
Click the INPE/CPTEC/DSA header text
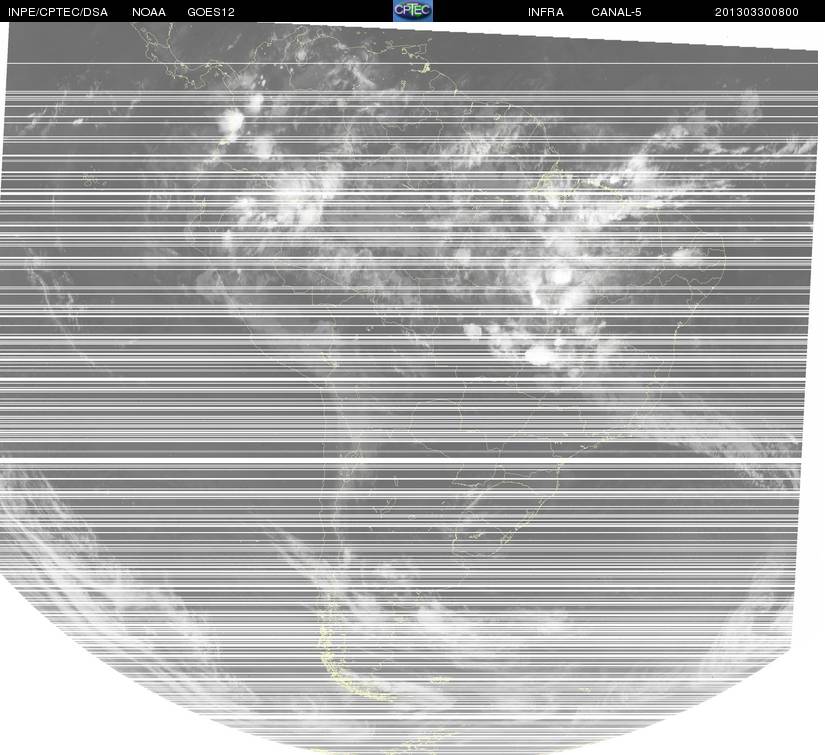click(58, 12)
